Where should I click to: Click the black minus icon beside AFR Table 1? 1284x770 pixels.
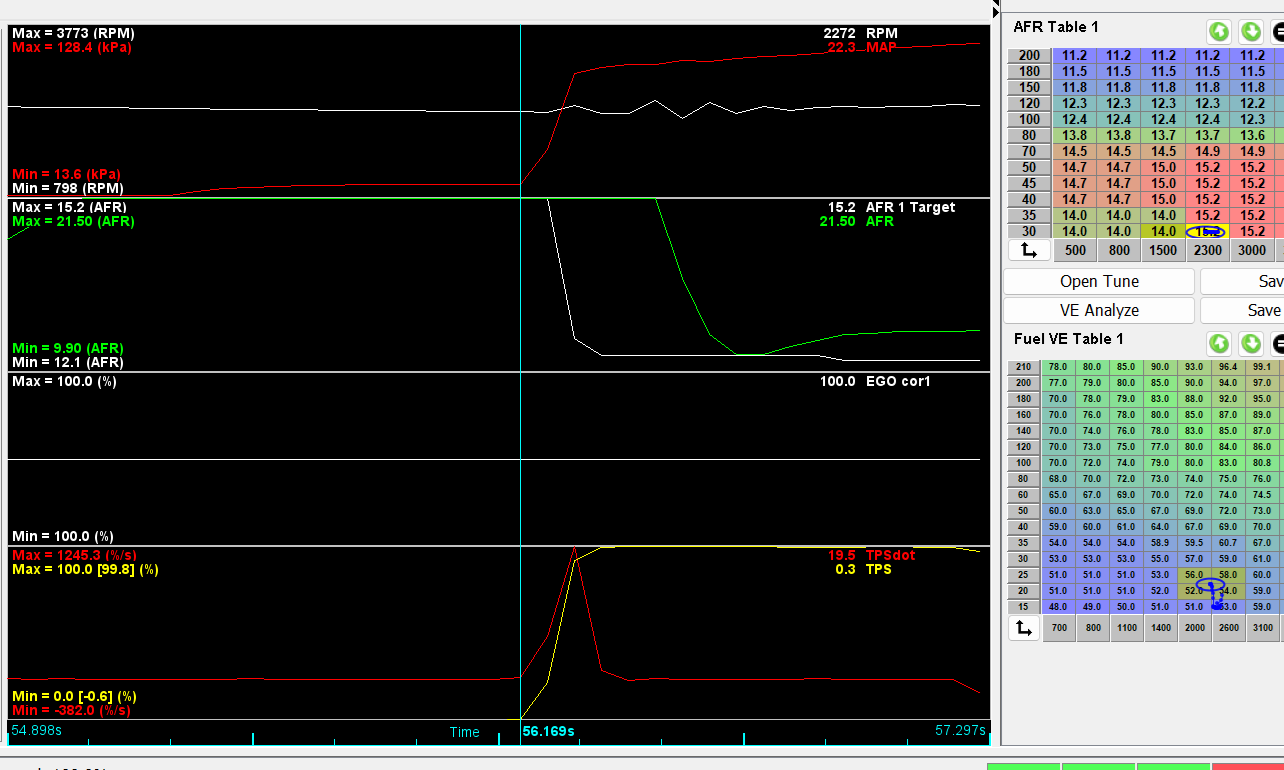click(x=1278, y=30)
